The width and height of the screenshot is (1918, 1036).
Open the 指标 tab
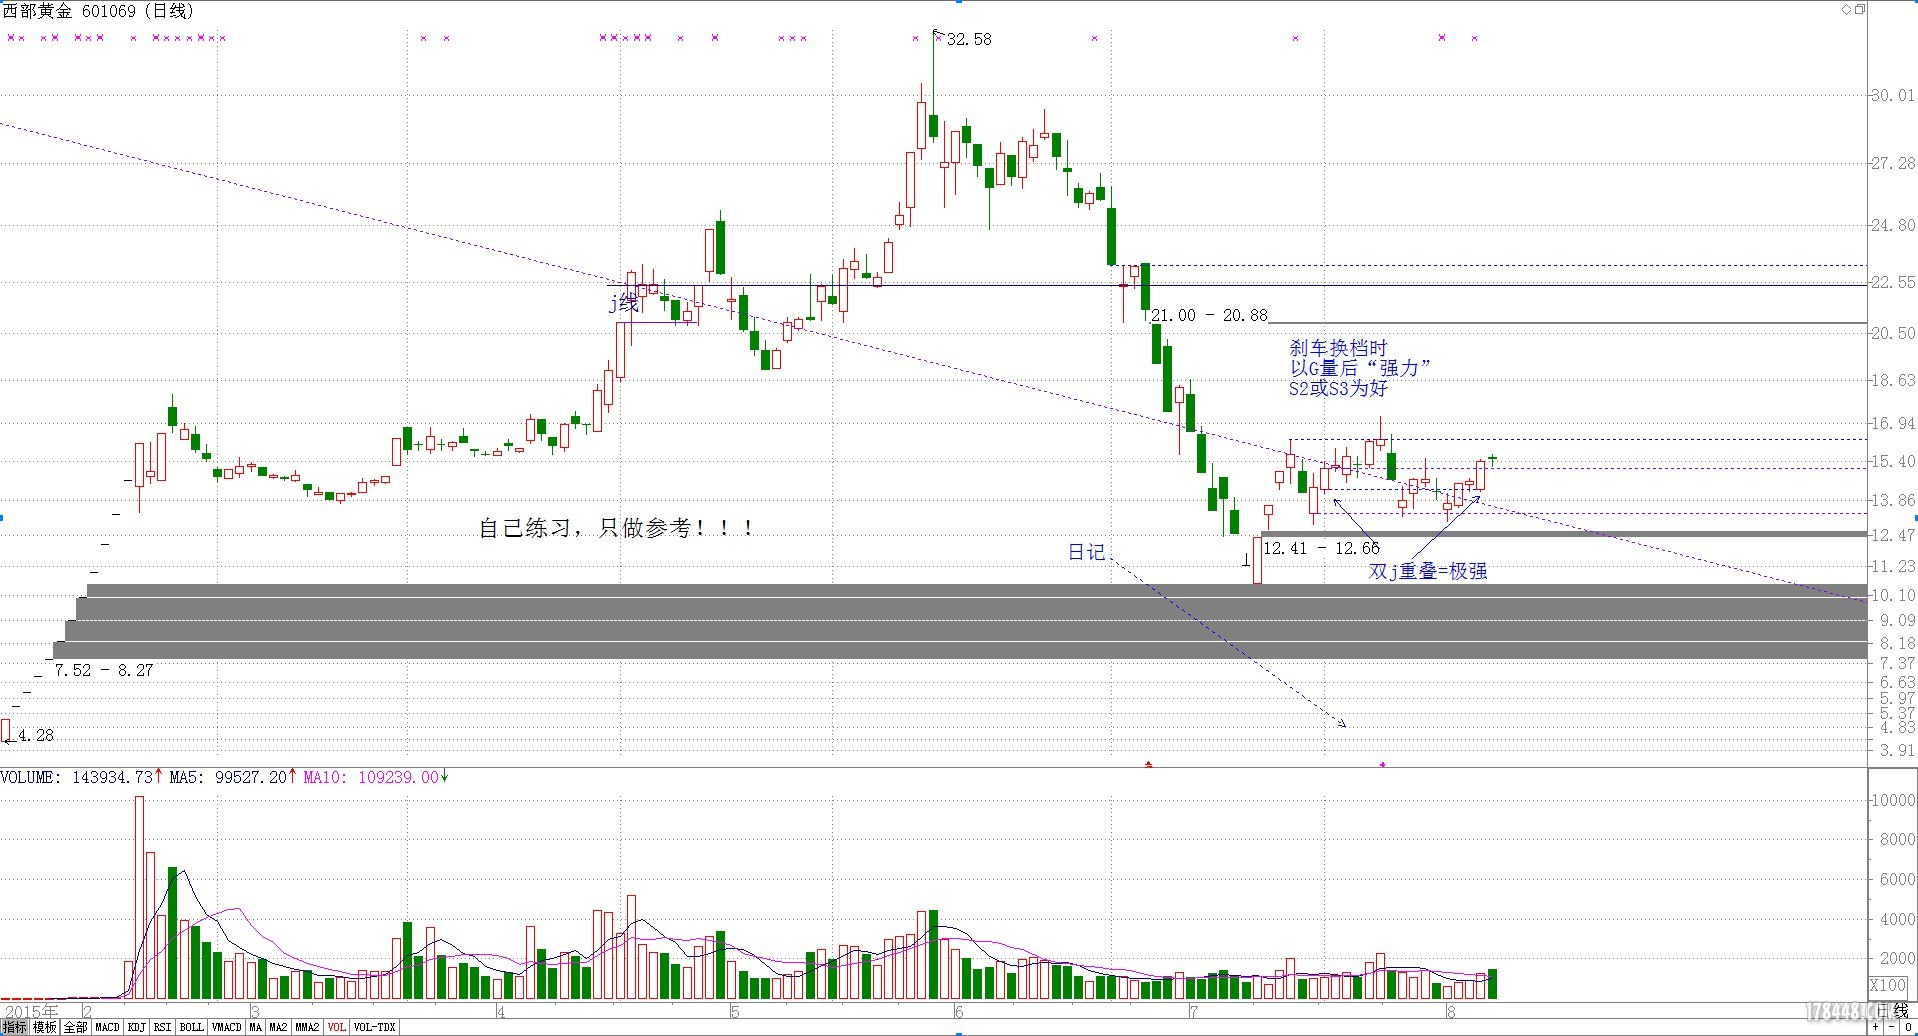click(15, 1027)
